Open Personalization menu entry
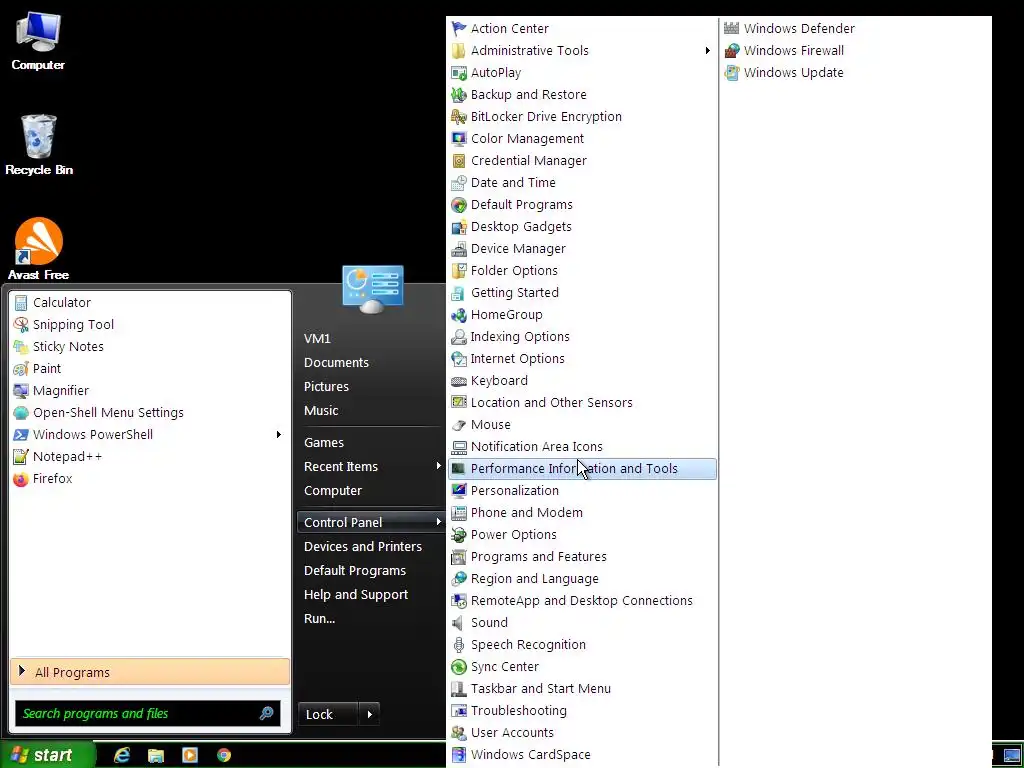Screen dimensions: 1024x768 (x=583, y=490)
